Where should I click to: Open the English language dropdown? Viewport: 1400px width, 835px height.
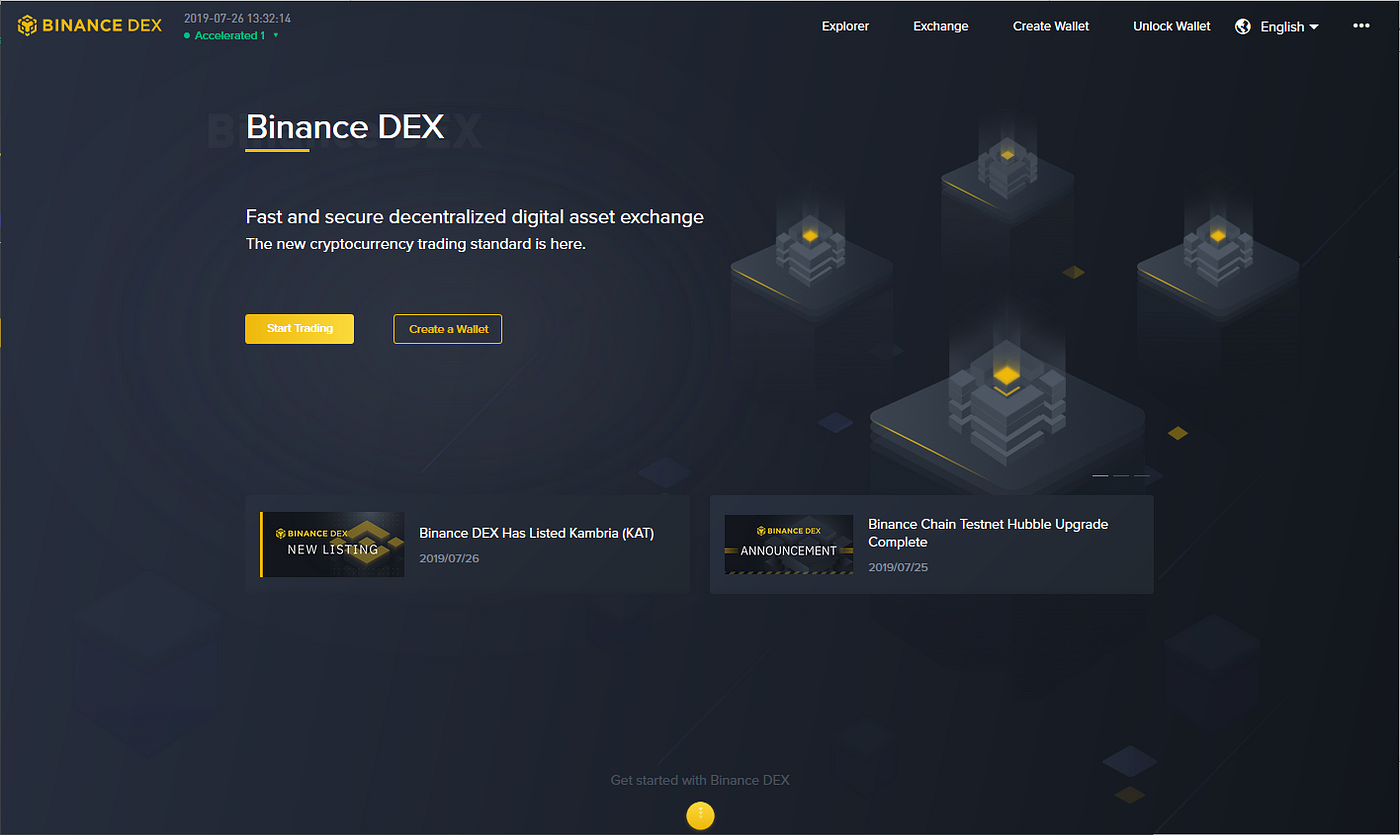1290,27
